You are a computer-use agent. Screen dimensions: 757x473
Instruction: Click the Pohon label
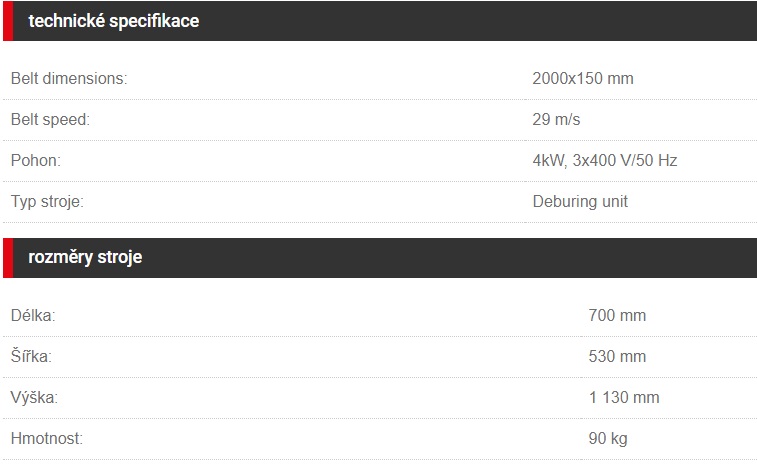[36, 160]
